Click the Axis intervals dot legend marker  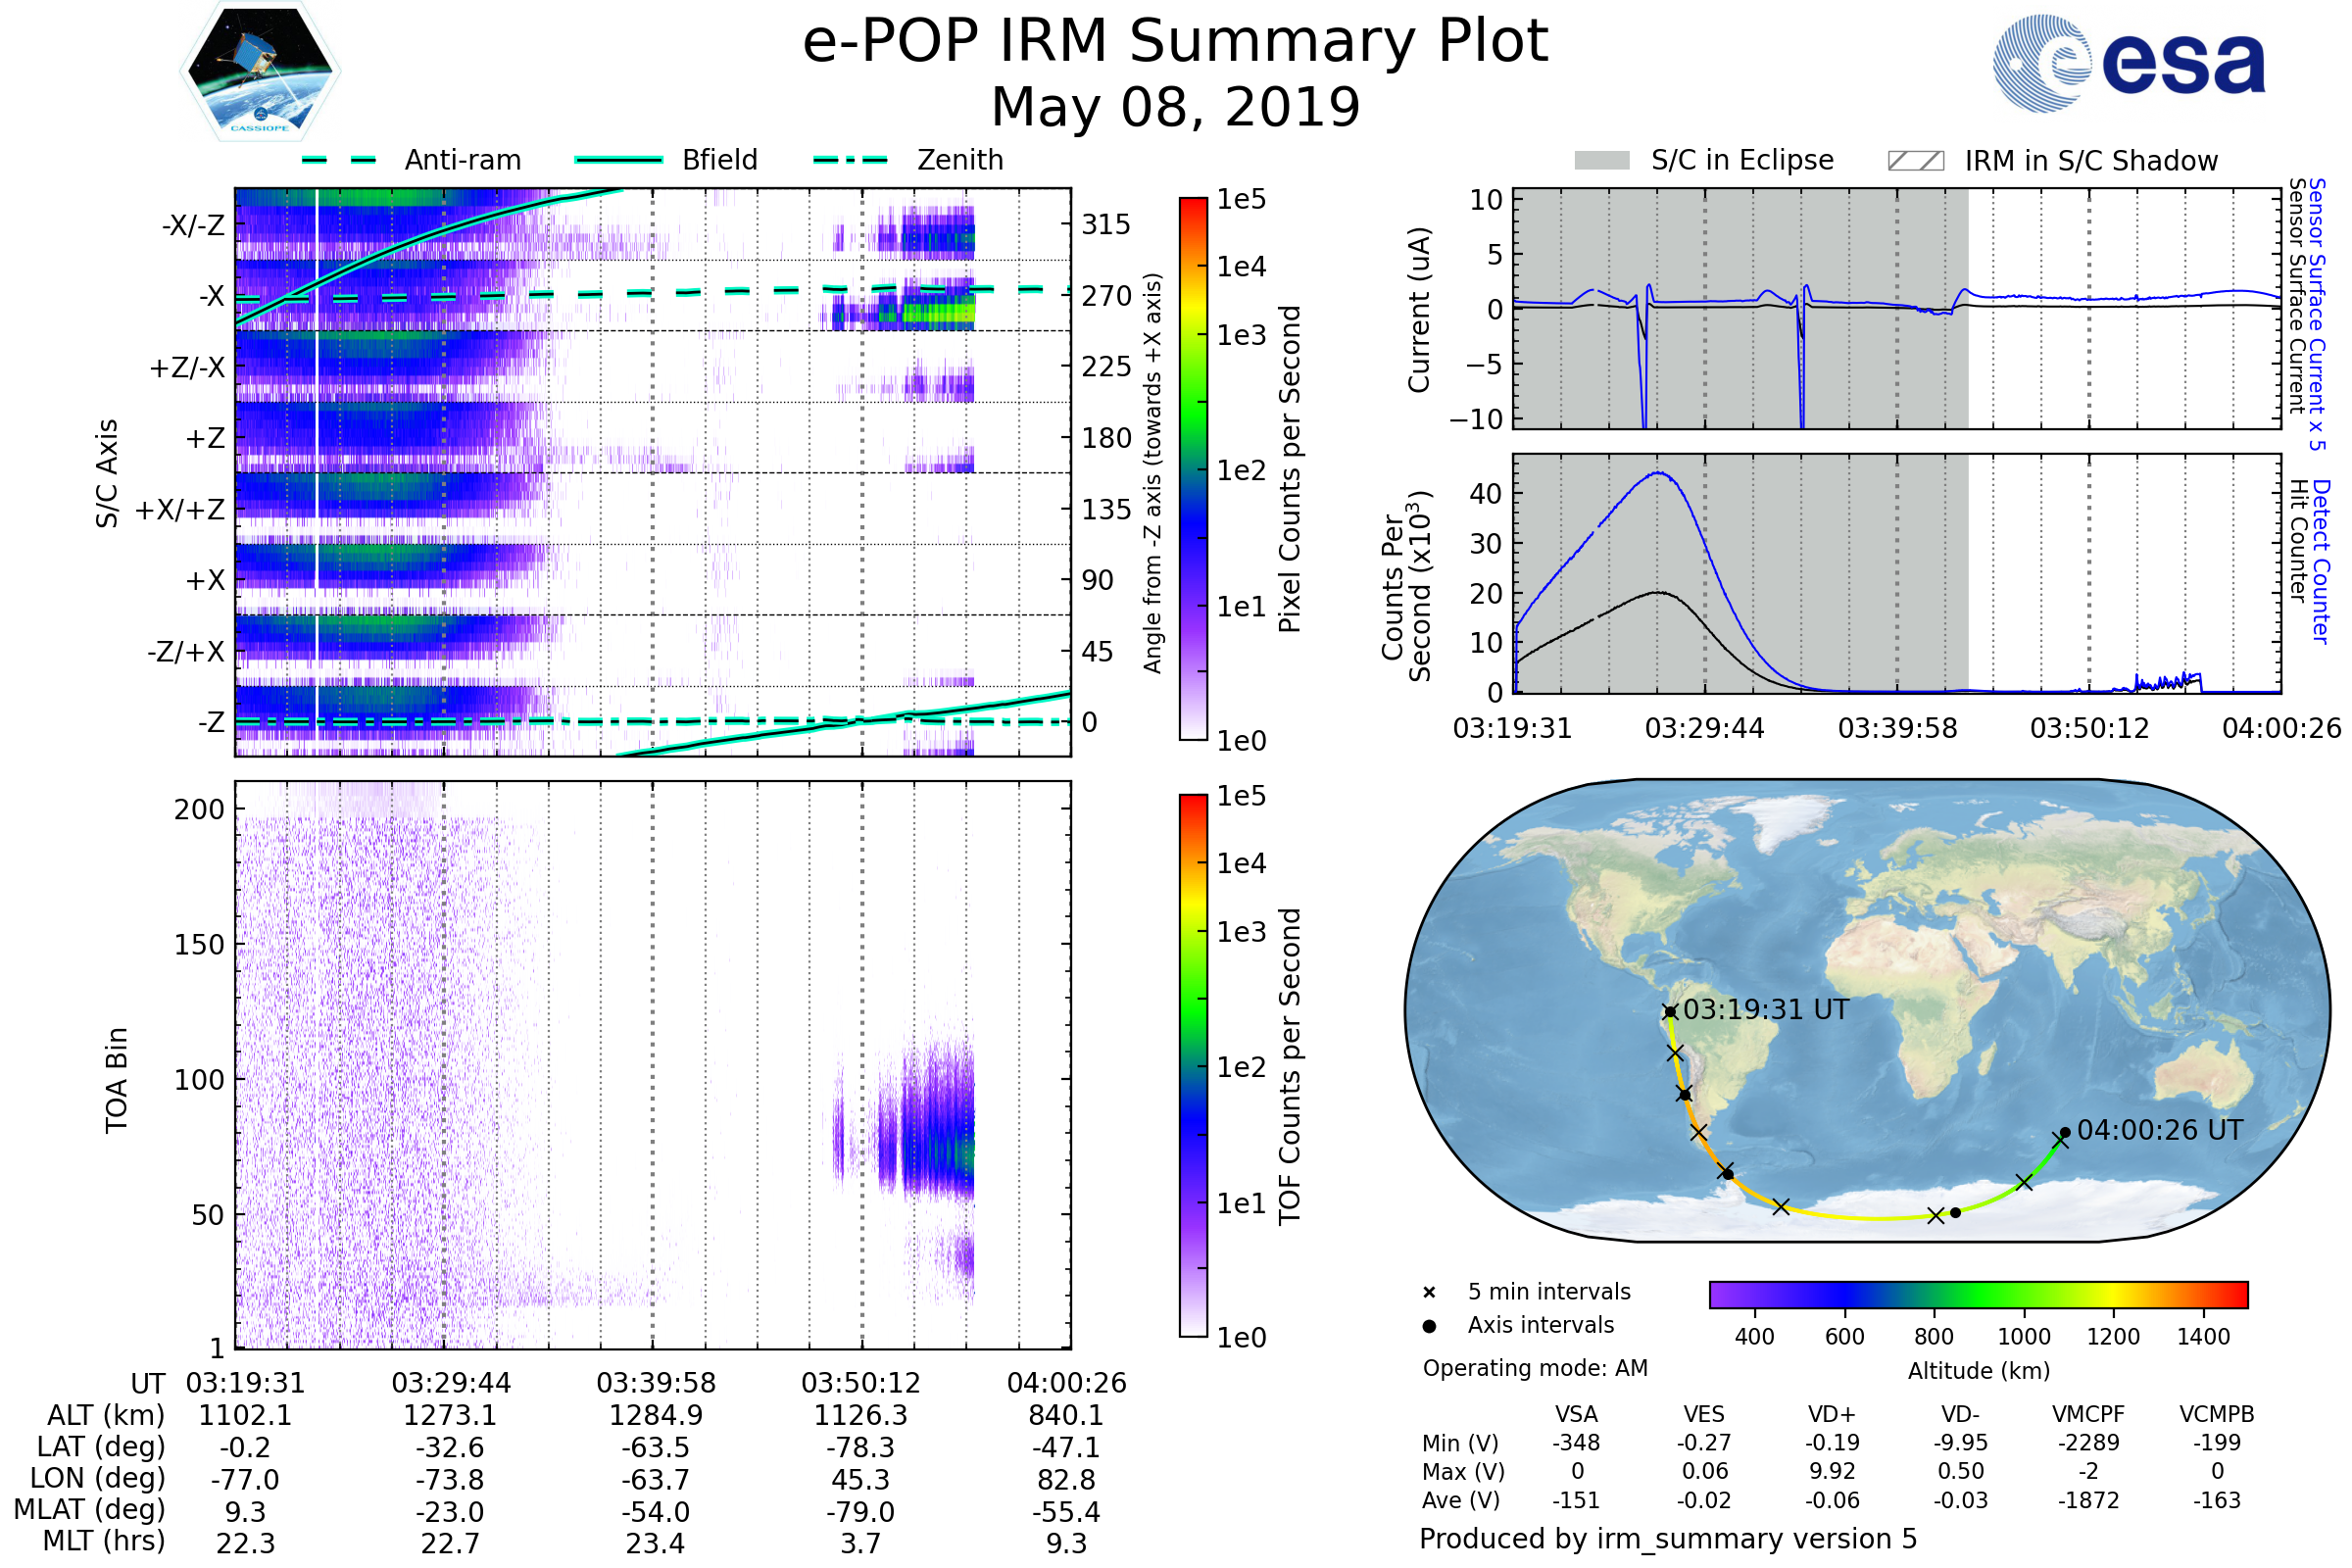(1429, 1326)
